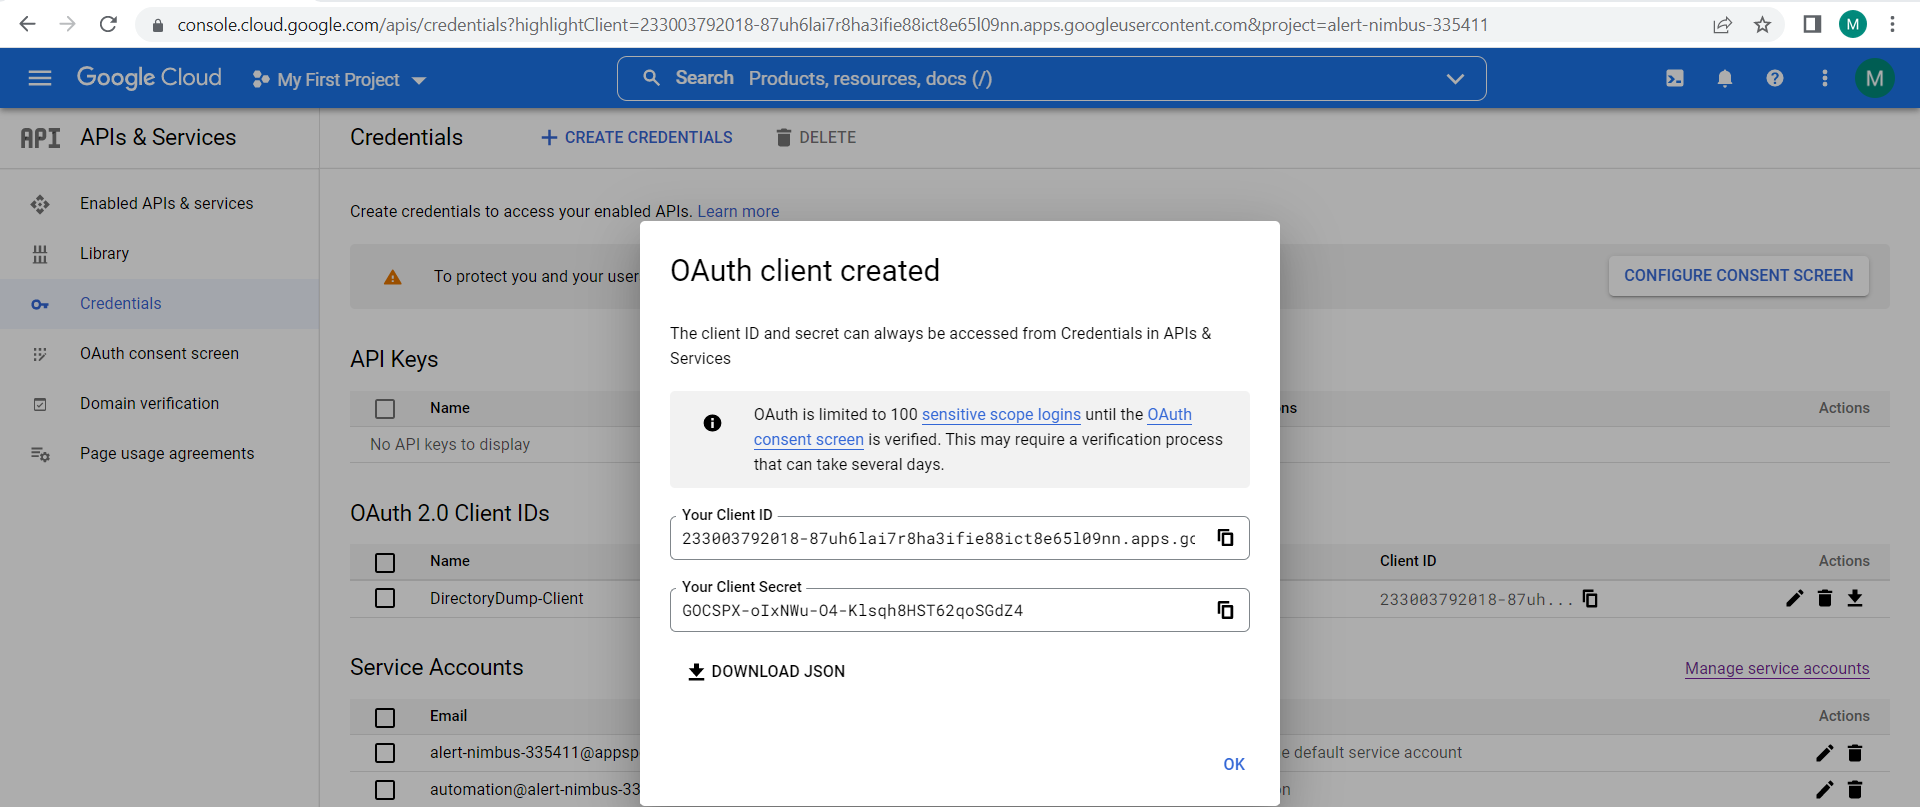Click the APIs & Services heading
The image size is (1920, 807).
pyautogui.click(x=158, y=138)
